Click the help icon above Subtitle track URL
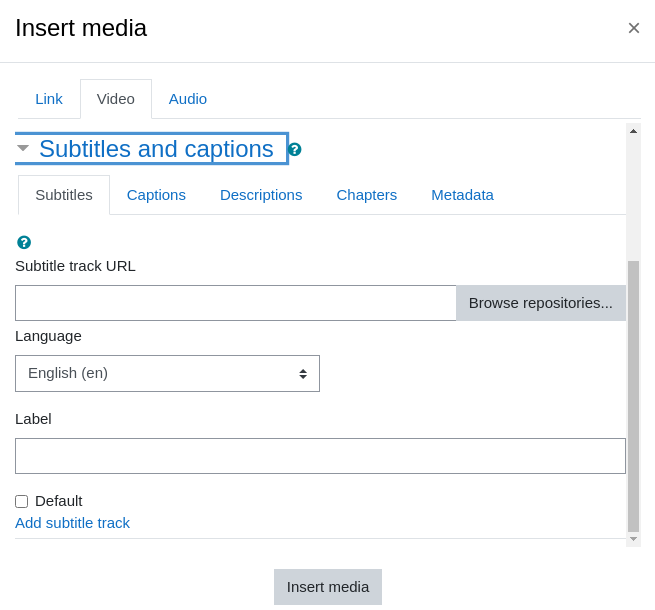 point(24,242)
